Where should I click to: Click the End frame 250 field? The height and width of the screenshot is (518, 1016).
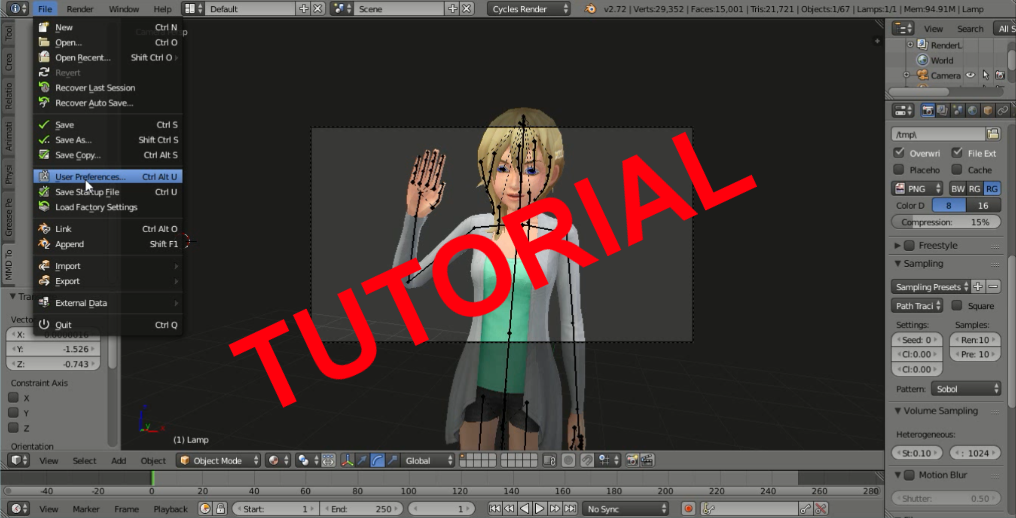click(361, 509)
